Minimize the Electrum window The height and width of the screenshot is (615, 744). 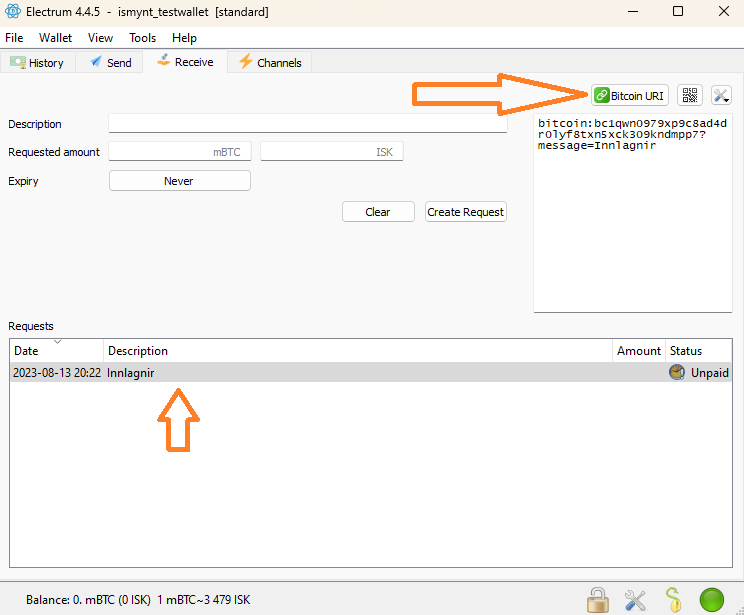point(633,11)
